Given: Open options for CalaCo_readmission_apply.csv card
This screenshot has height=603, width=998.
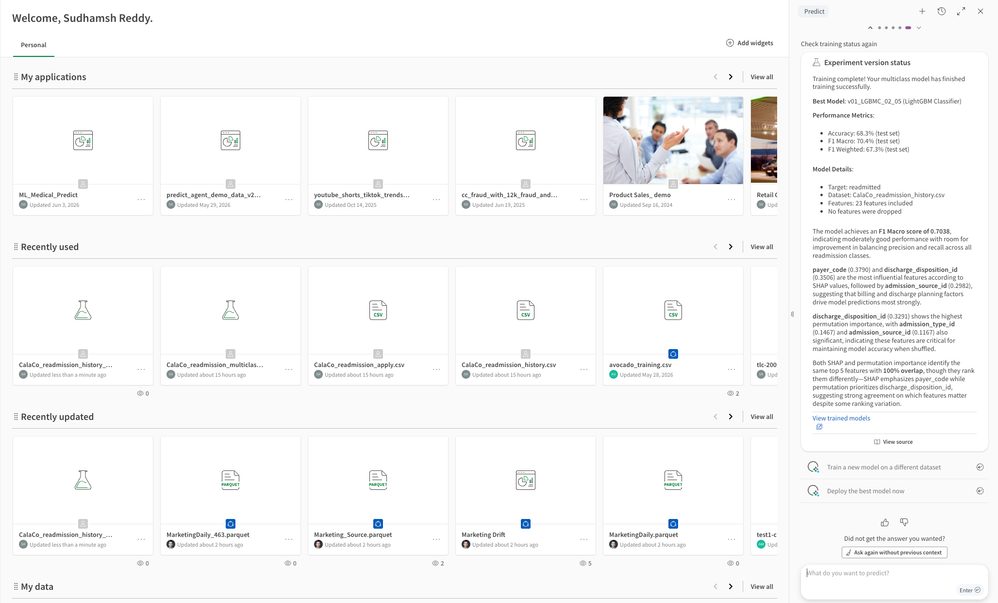Looking at the screenshot, I should (437, 370).
